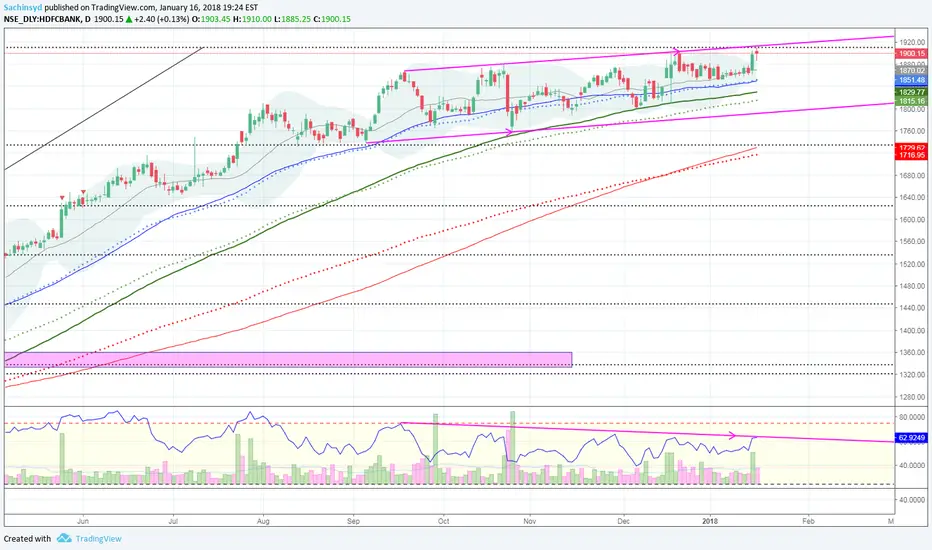
Task: Select the low price L:1885.25
Action: tap(292, 19)
